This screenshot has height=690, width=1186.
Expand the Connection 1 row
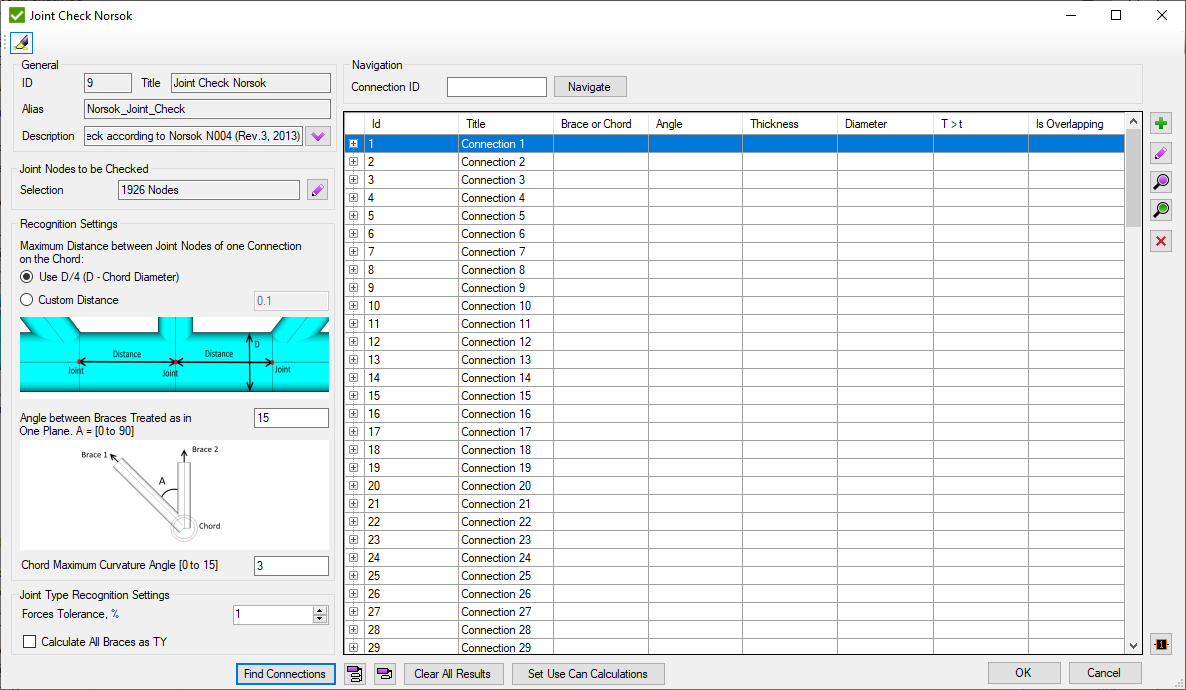(353, 144)
